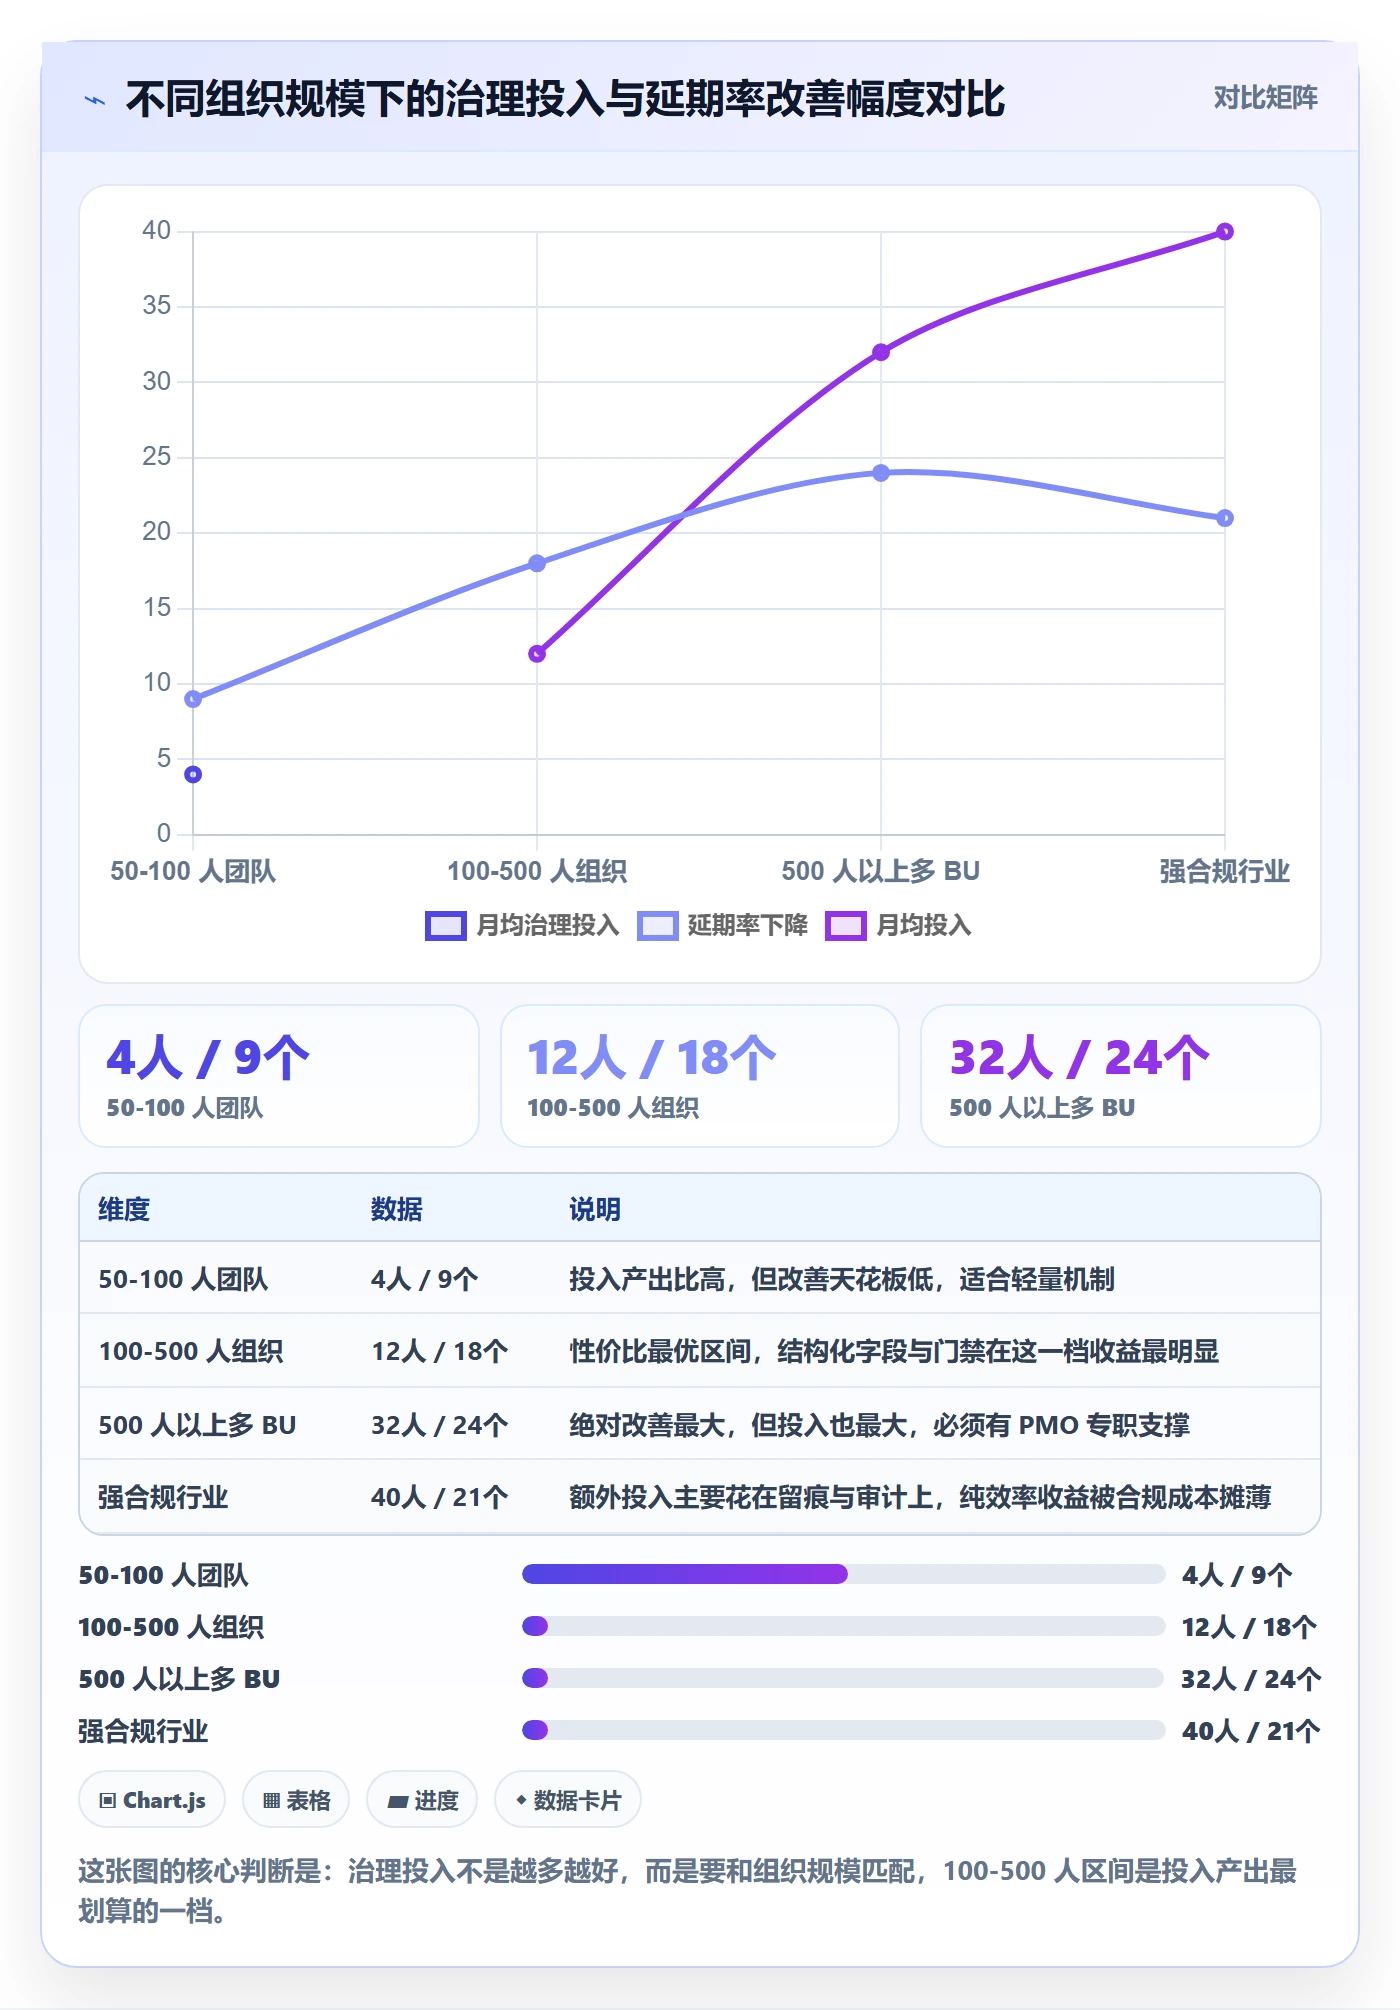Click the blue data point at 24

[881, 473]
